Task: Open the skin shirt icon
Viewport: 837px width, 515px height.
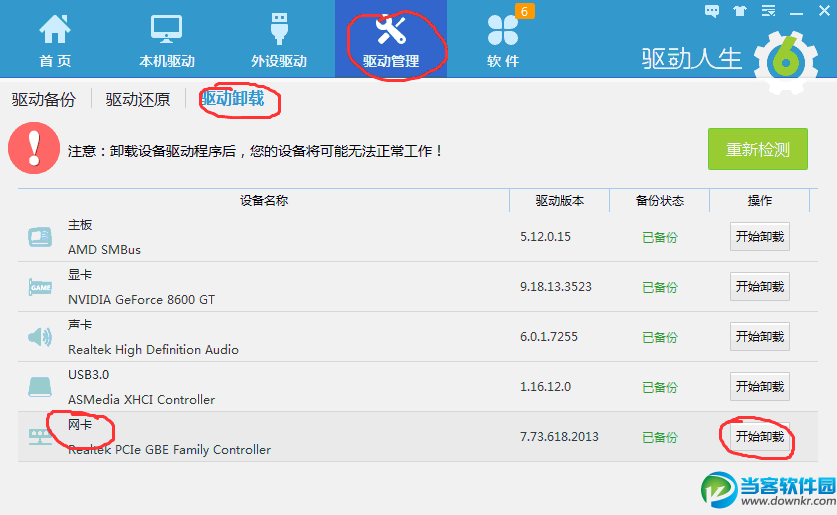Action: [x=740, y=11]
